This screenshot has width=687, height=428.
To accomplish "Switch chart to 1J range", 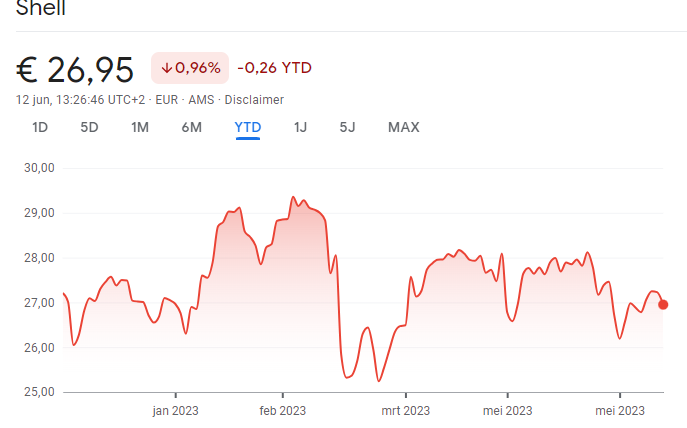I will click(300, 127).
